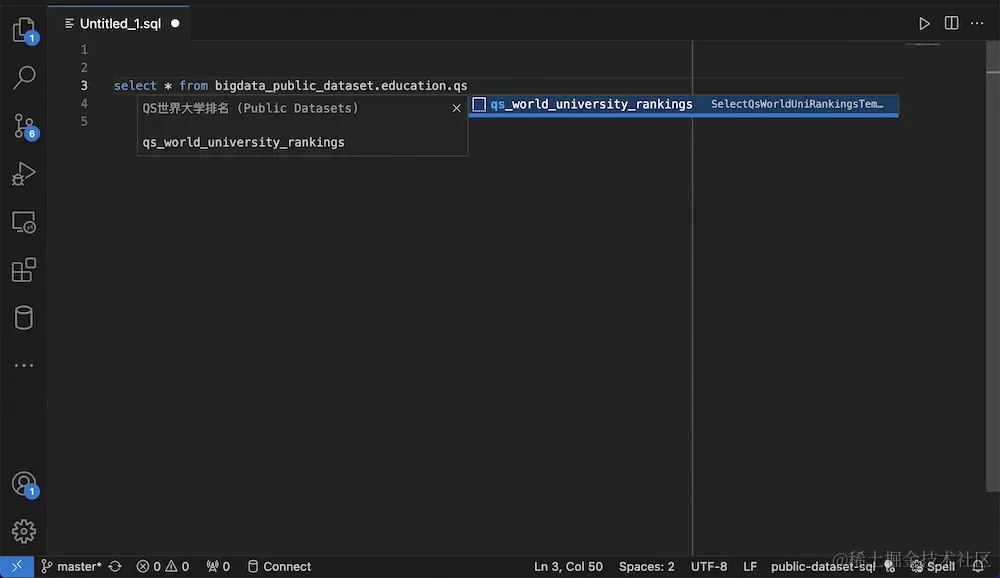
Task: Open notifications bell in status bar
Action: (x=978, y=567)
